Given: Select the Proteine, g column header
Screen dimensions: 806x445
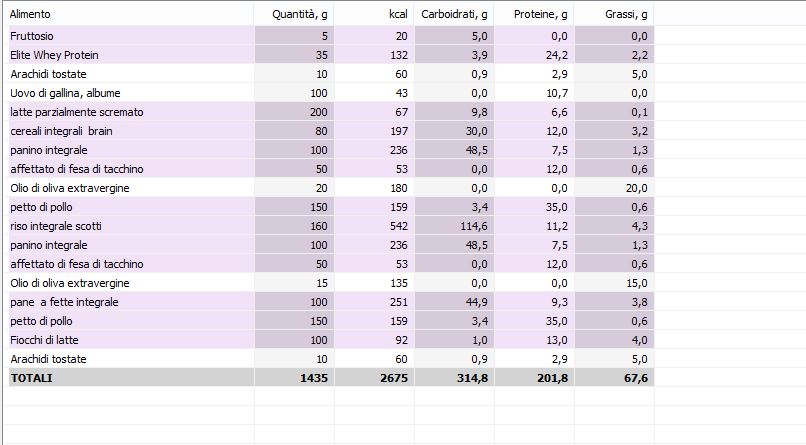Looking at the screenshot, I should (540, 14).
